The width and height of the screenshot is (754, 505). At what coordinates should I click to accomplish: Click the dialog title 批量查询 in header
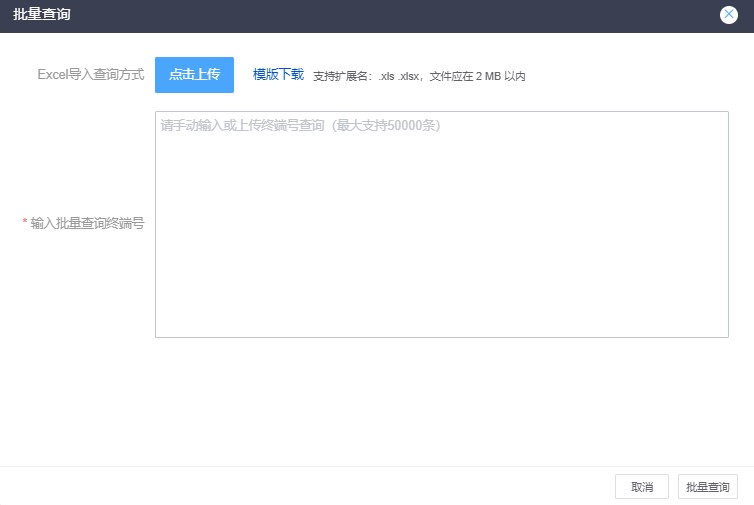[41, 14]
